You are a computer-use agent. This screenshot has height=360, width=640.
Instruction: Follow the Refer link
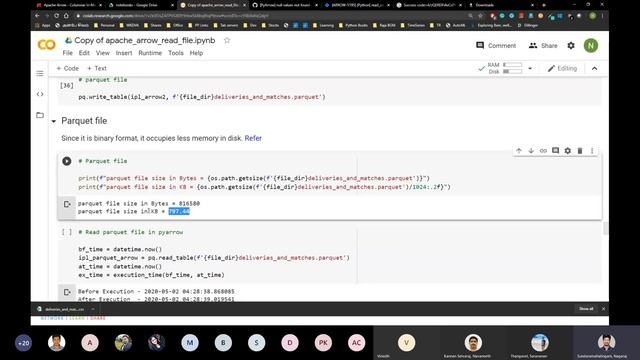click(253, 138)
